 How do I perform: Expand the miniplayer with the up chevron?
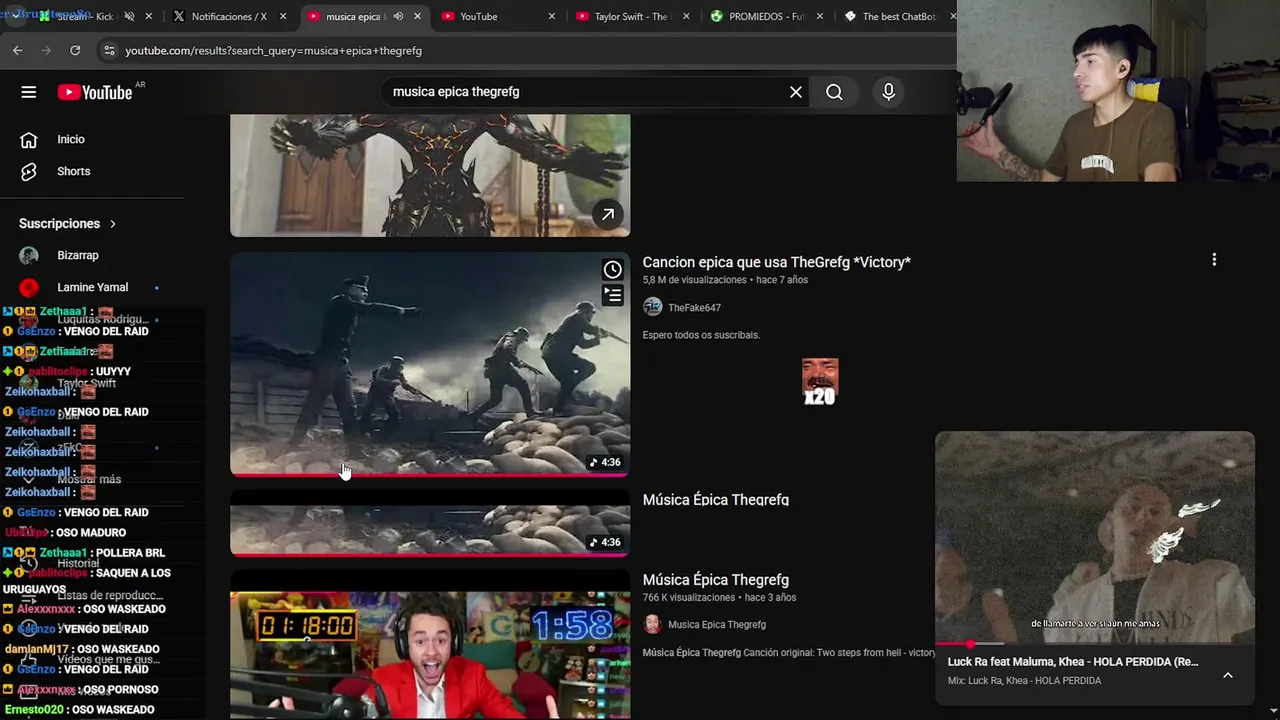click(x=1228, y=675)
